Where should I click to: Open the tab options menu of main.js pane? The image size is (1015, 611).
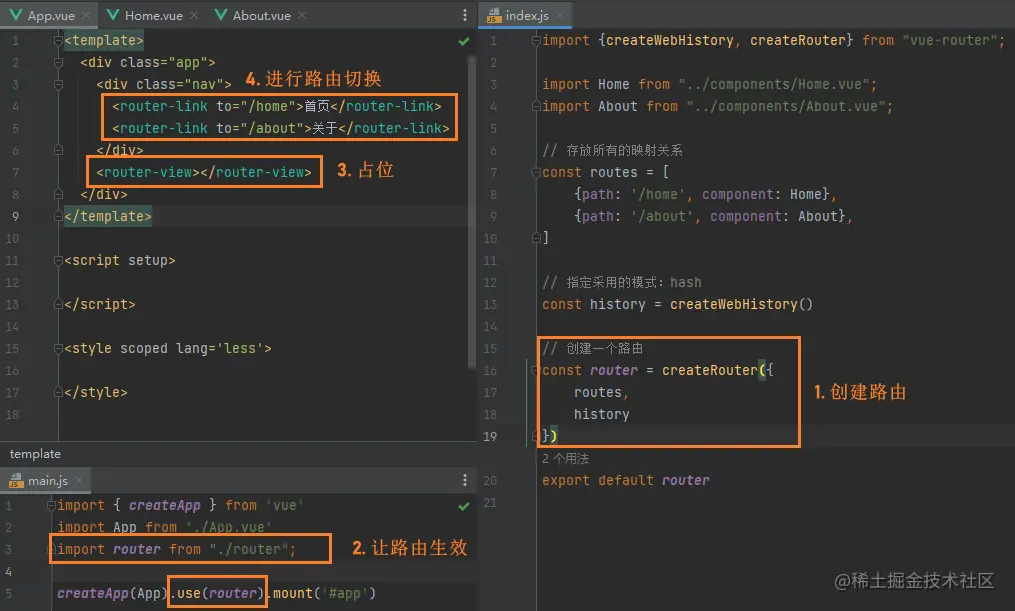tap(465, 480)
